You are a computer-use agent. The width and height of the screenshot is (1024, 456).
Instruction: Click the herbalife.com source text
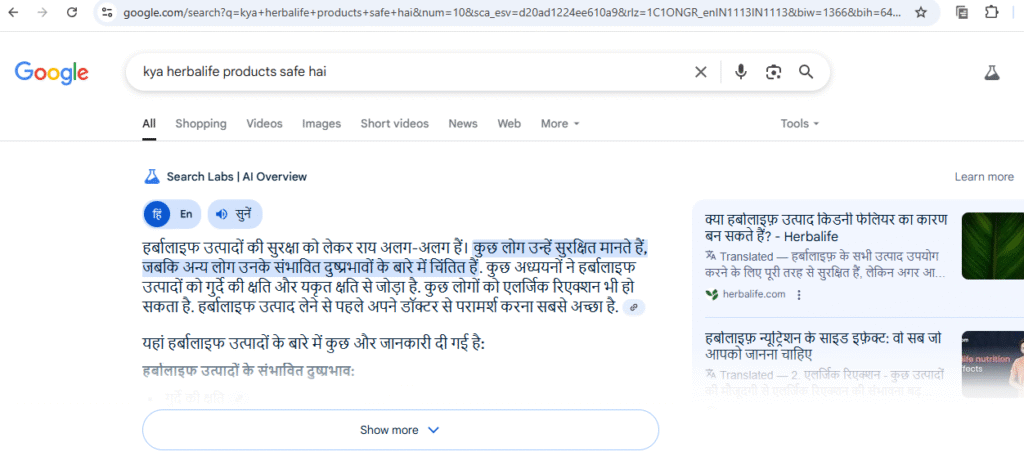[x=754, y=295]
